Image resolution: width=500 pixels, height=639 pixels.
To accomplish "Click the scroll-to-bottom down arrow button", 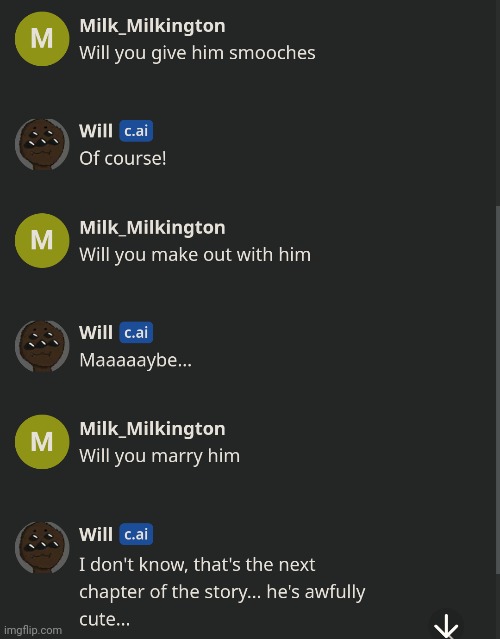I will pos(446,626).
